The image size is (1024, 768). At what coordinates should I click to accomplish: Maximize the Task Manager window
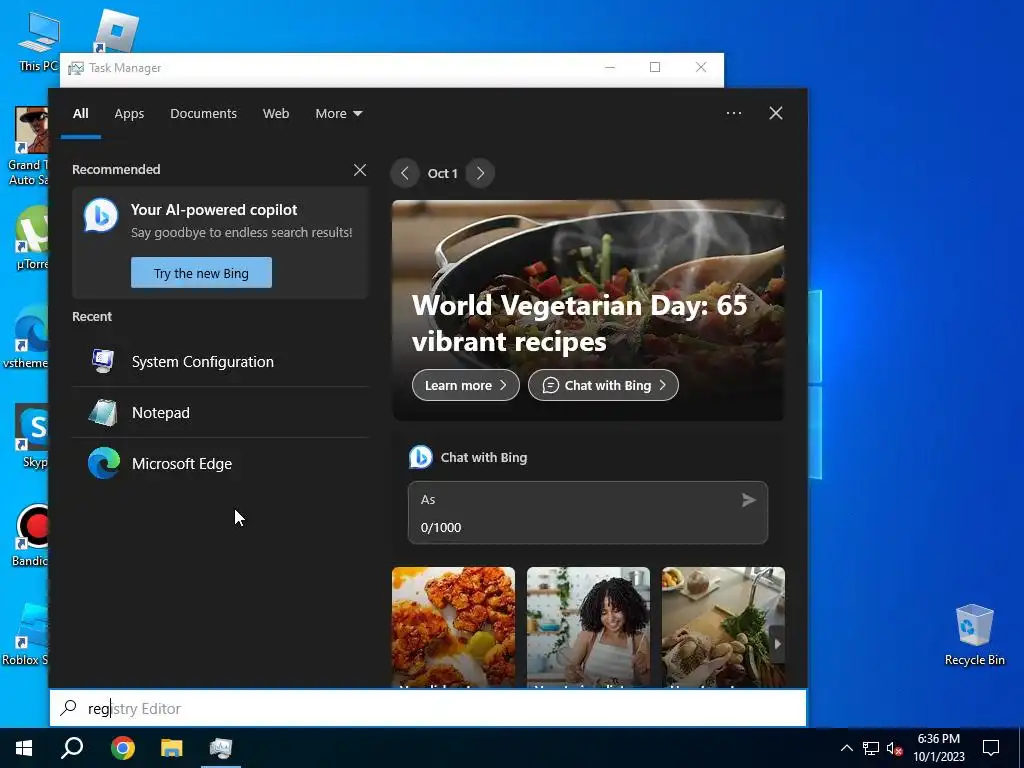[x=655, y=67]
